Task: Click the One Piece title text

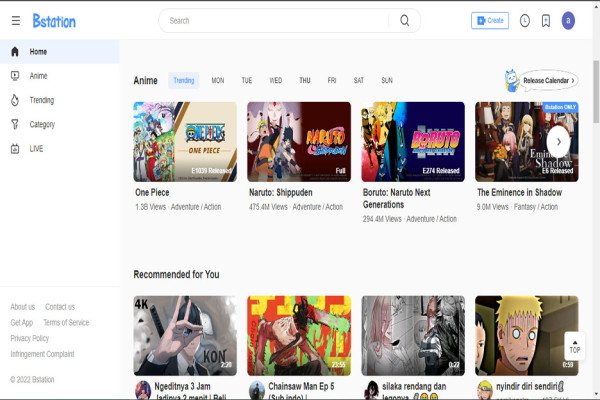Action: 152,192
